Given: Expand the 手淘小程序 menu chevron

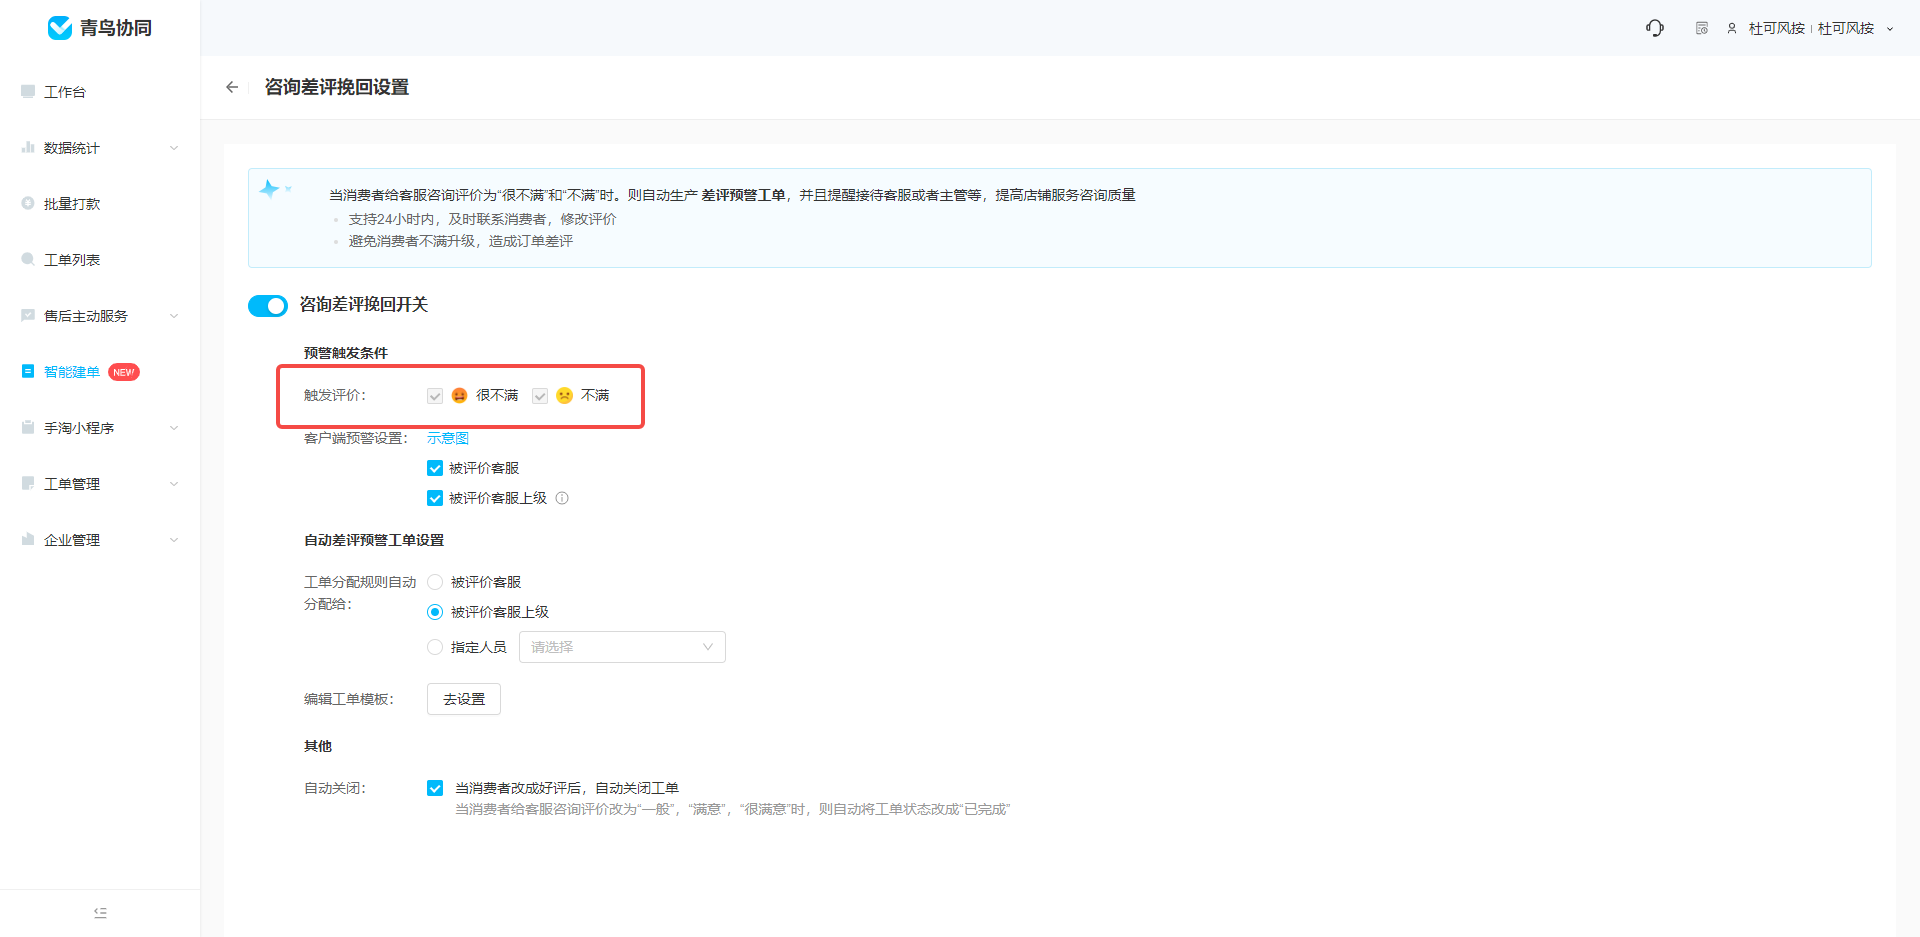Looking at the screenshot, I should point(174,428).
